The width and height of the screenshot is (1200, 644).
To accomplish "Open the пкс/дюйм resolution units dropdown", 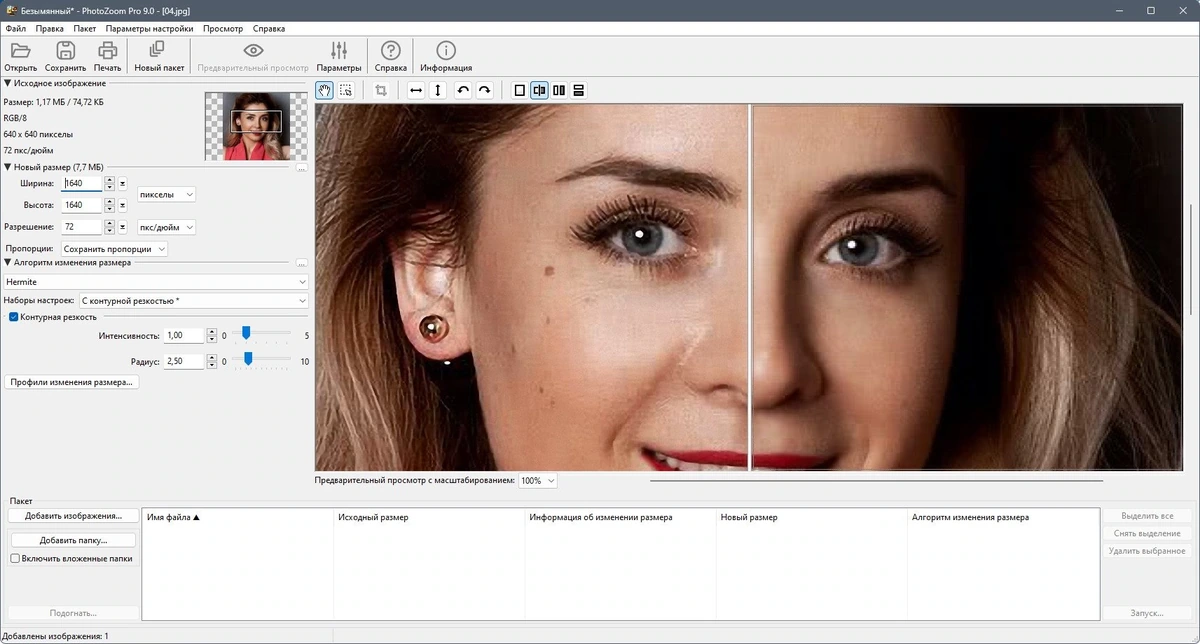I will click(x=166, y=227).
